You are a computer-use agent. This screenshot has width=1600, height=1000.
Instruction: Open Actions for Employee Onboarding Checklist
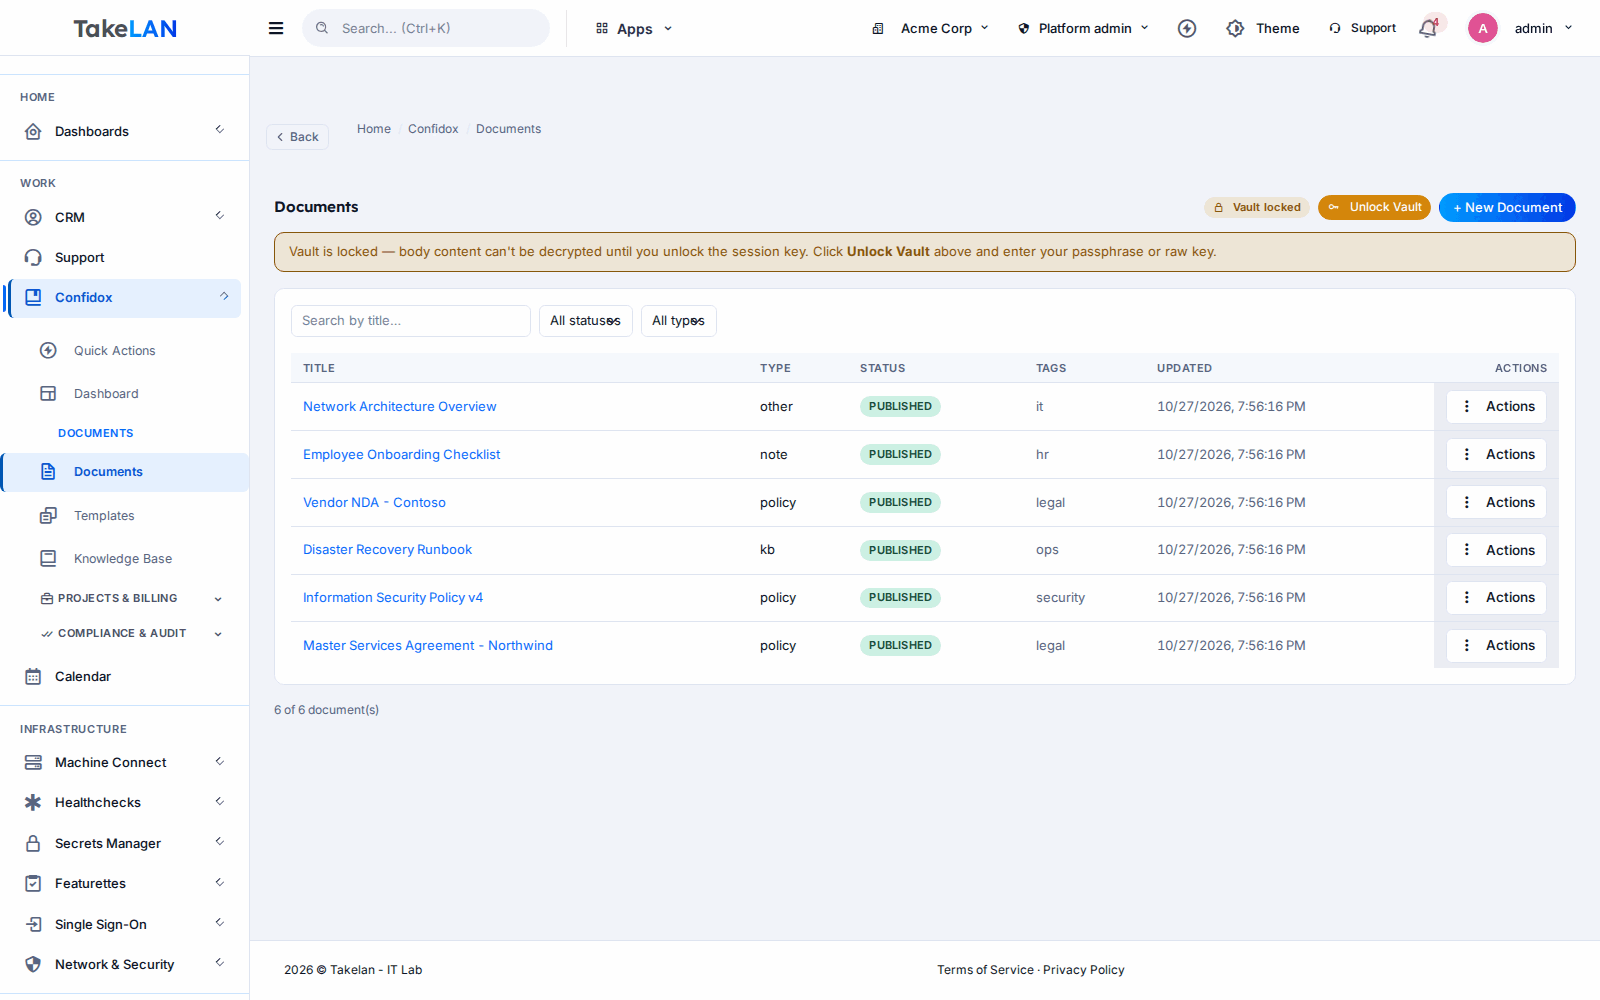(1496, 454)
